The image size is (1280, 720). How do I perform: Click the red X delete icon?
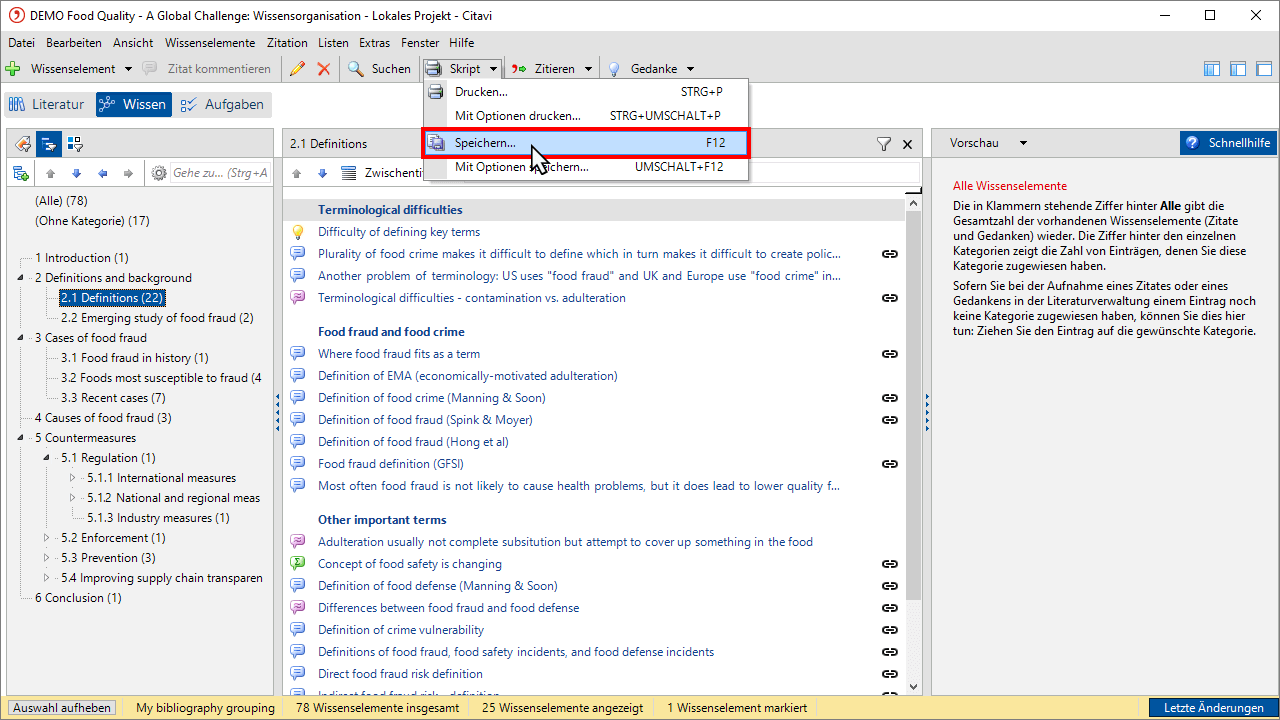[324, 69]
